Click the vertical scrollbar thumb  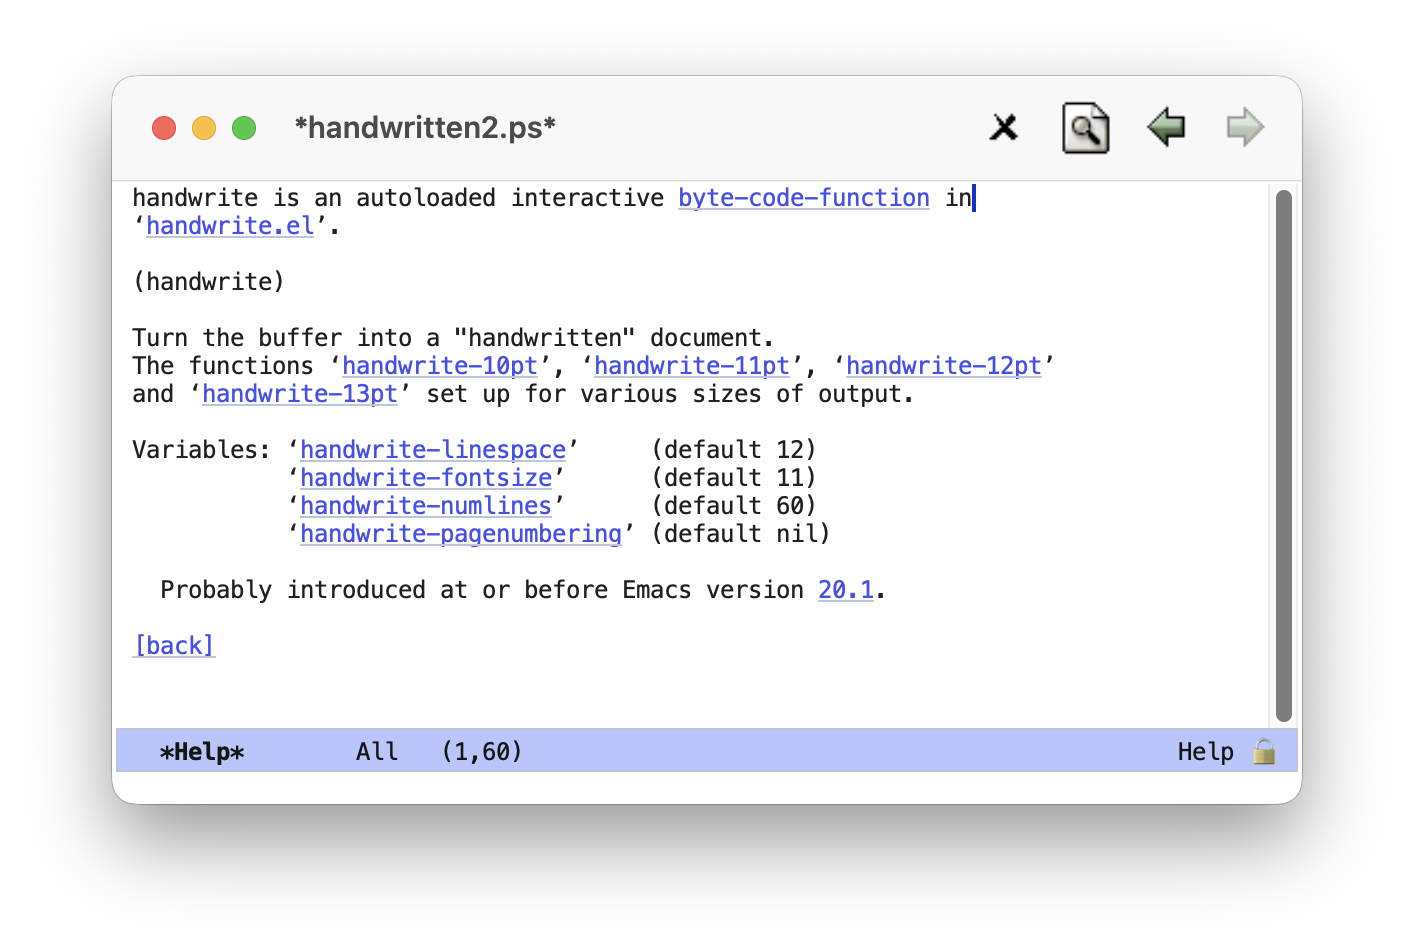[1284, 456]
